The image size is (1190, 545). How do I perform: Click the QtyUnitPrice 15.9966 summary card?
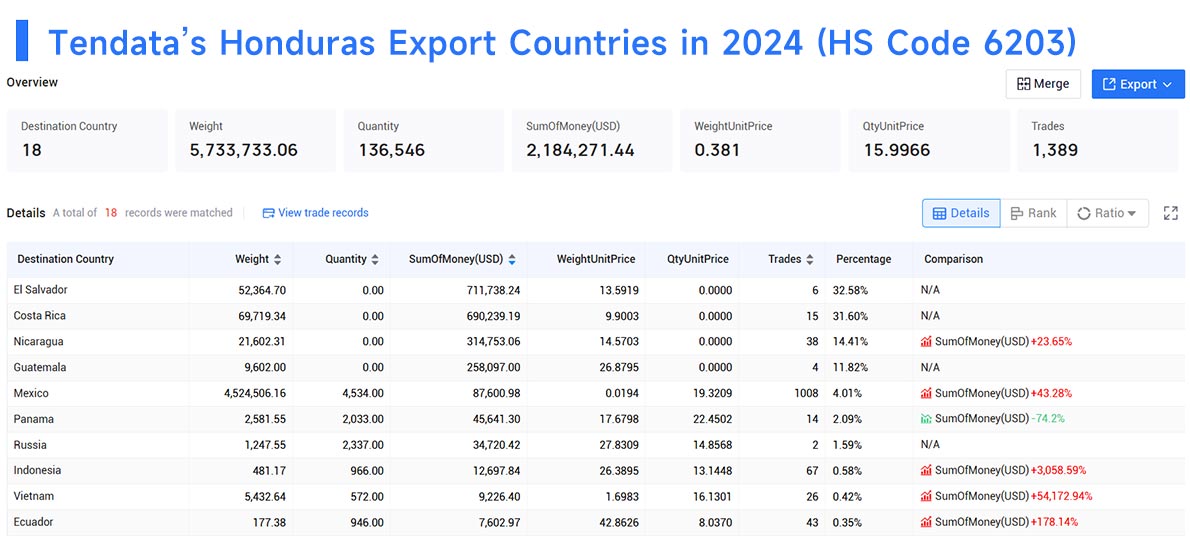[x=929, y=140]
